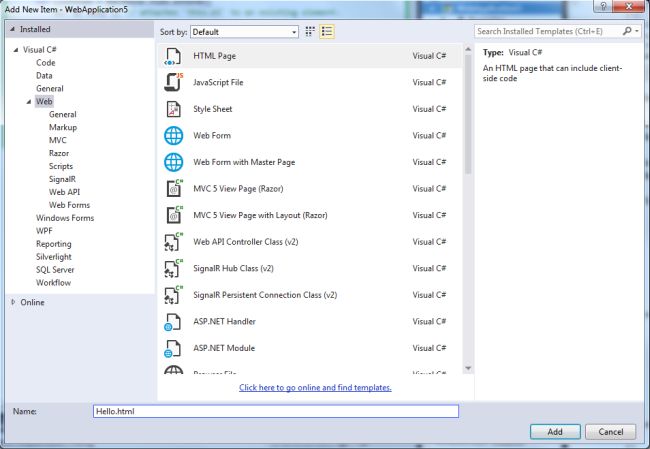The height and width of the screenshot is (449, 650).
Task: Click the 'Style Sheet' template name
Action: (213, 109)
